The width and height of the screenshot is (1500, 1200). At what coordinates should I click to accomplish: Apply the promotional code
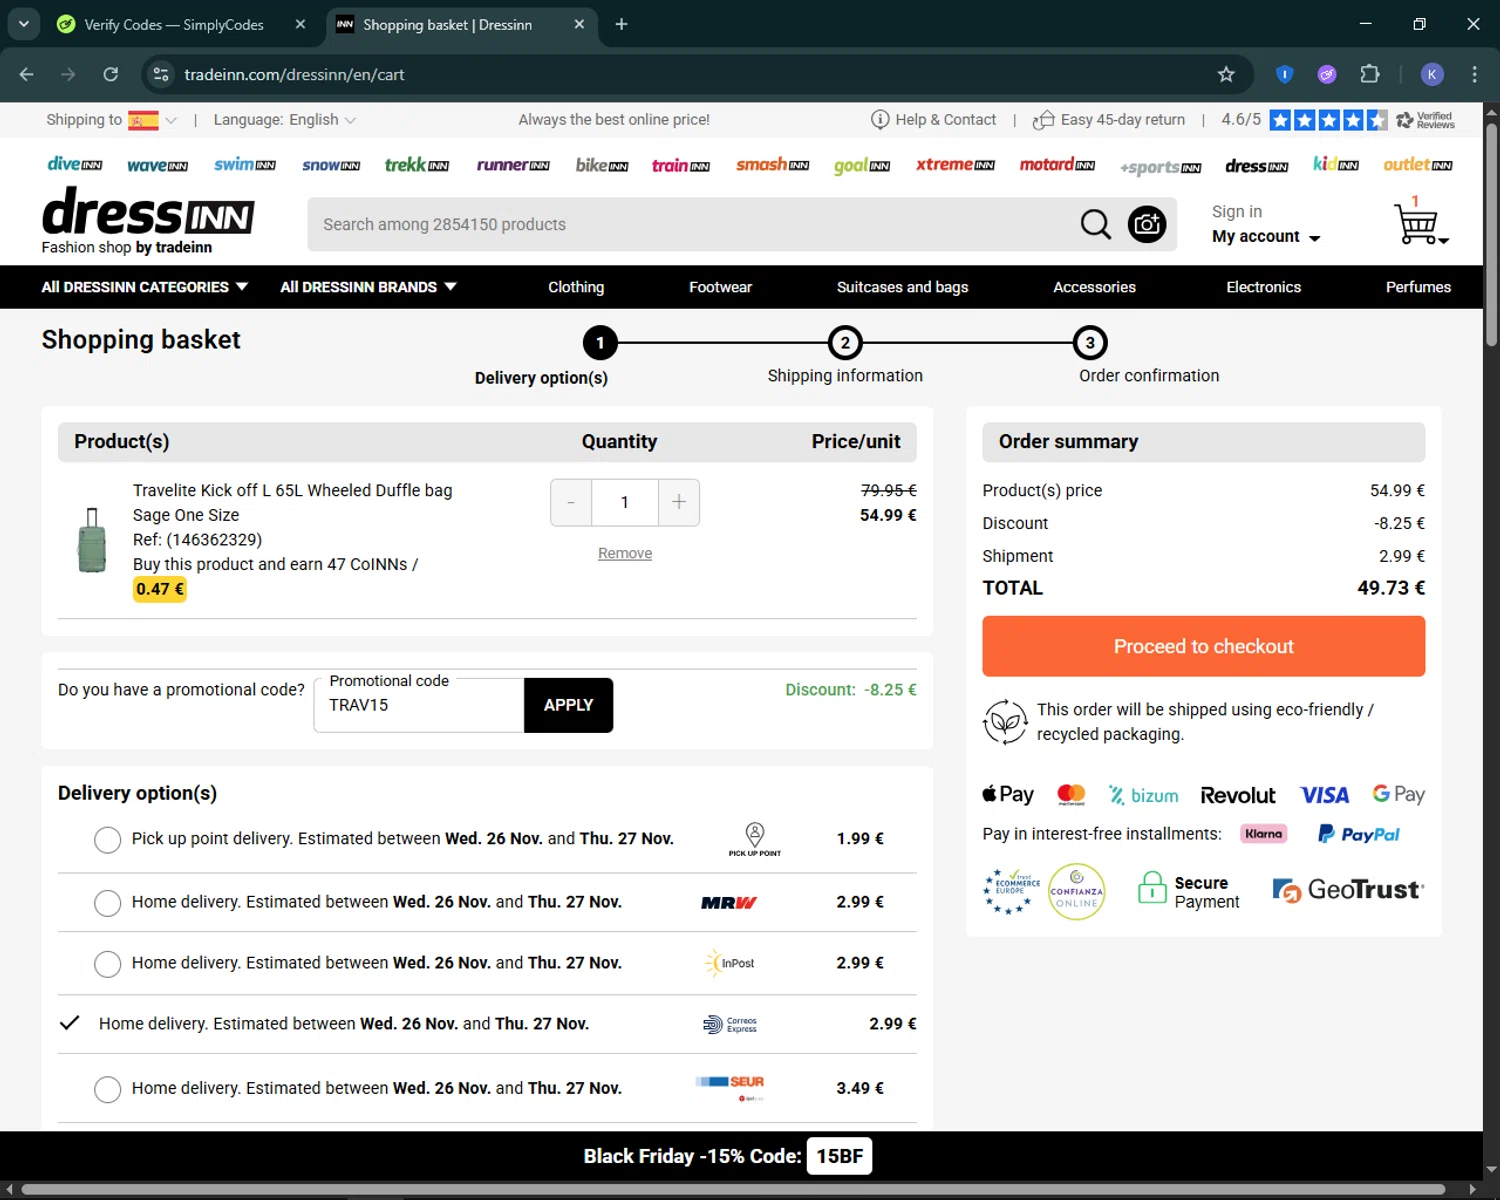coord(568,705)
